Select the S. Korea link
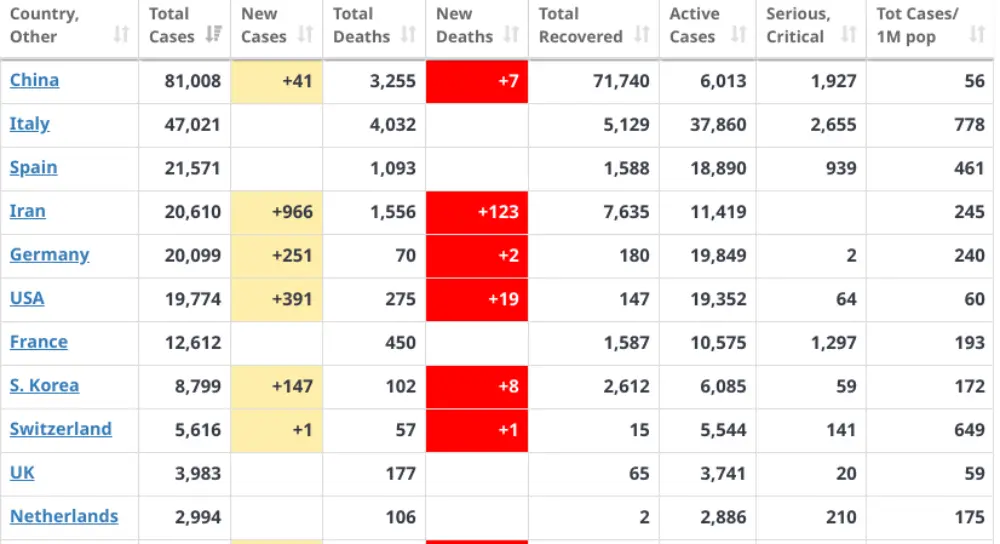Viewport: 1000px width, 544px height. pos(44,386)
